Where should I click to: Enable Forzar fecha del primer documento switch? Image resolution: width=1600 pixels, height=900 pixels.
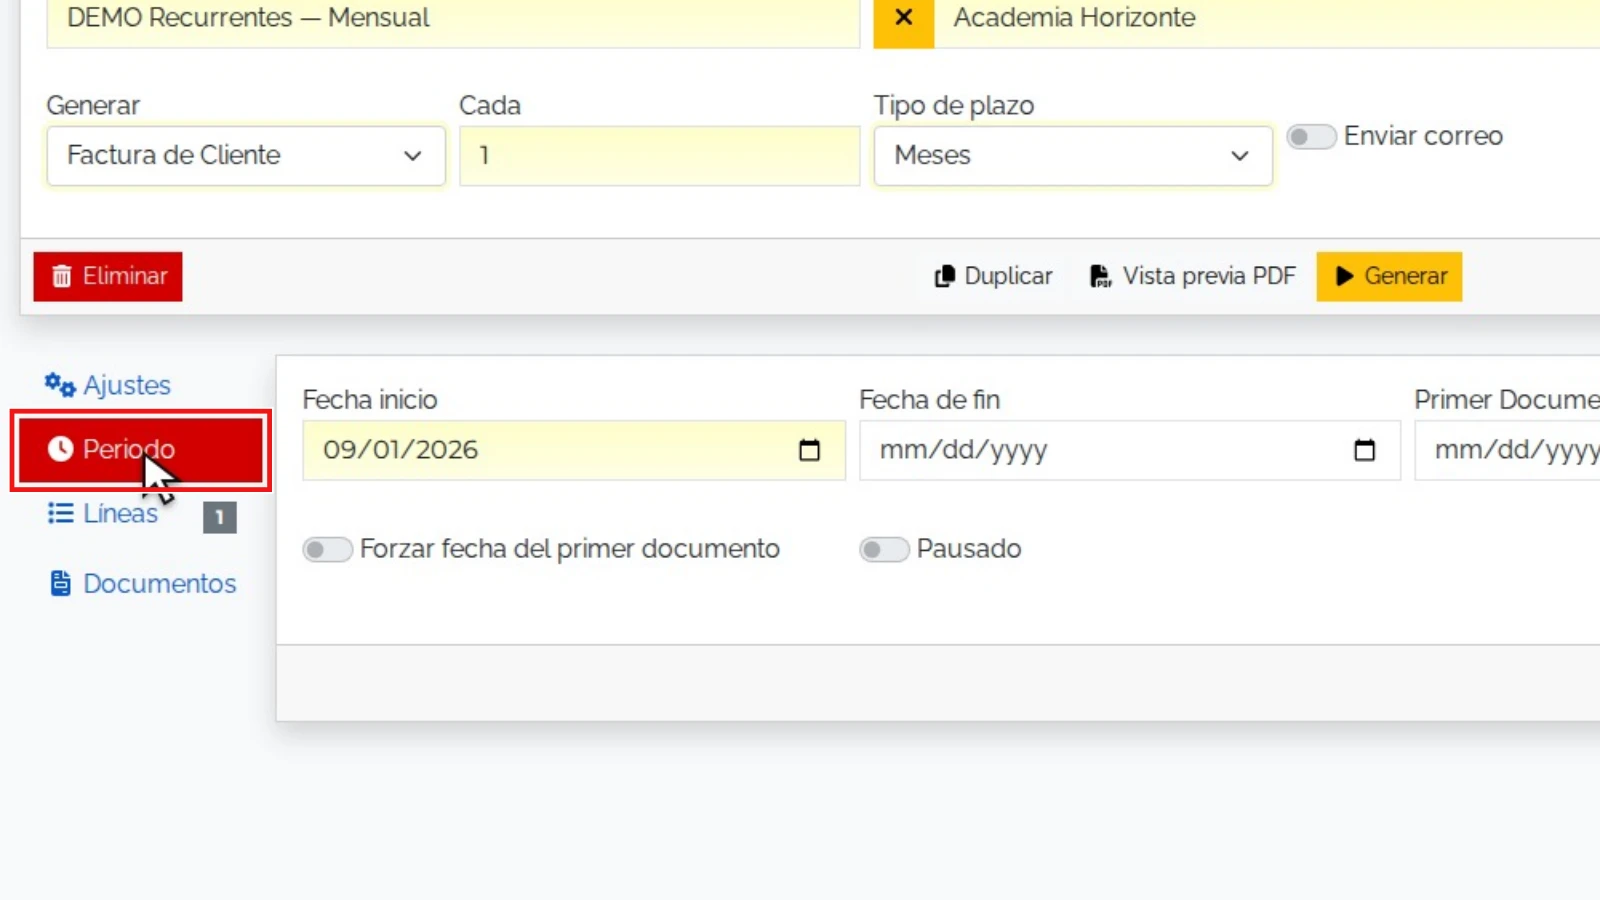point(328,549)
